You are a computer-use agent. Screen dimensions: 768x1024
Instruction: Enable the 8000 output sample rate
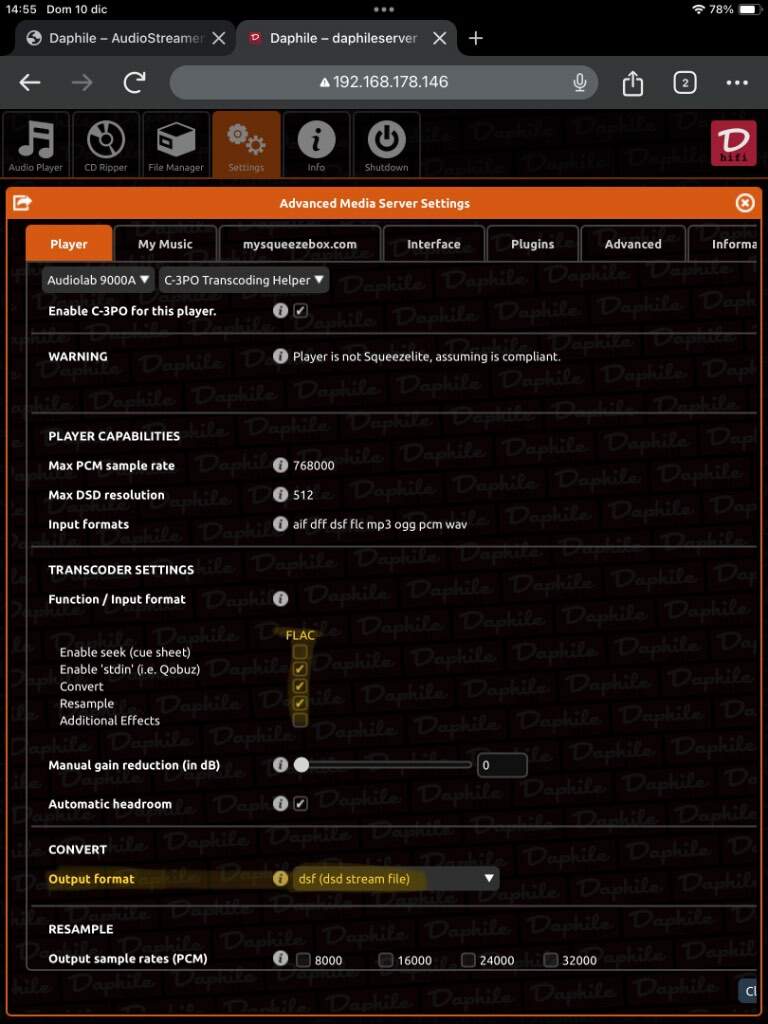(x=303, y=960)
